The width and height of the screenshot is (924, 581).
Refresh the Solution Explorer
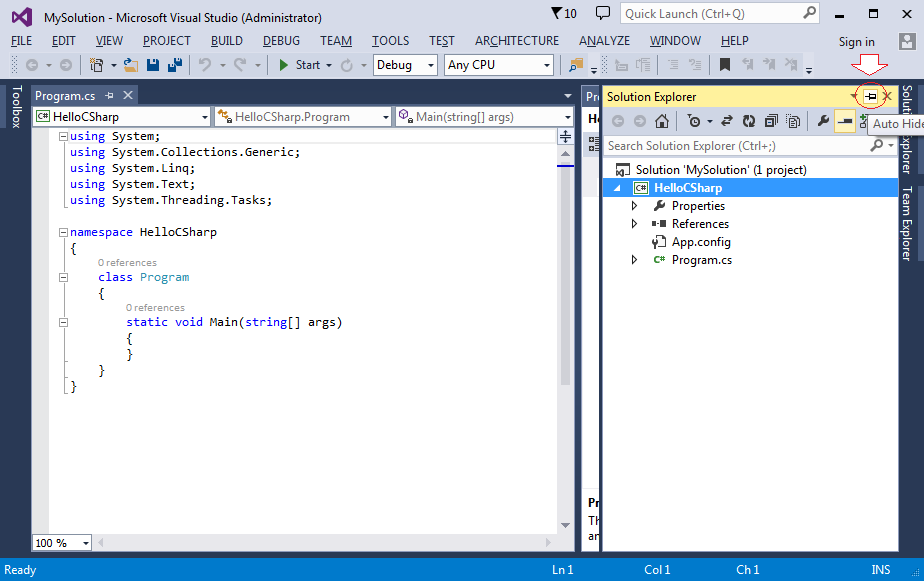tap(748, 121)
